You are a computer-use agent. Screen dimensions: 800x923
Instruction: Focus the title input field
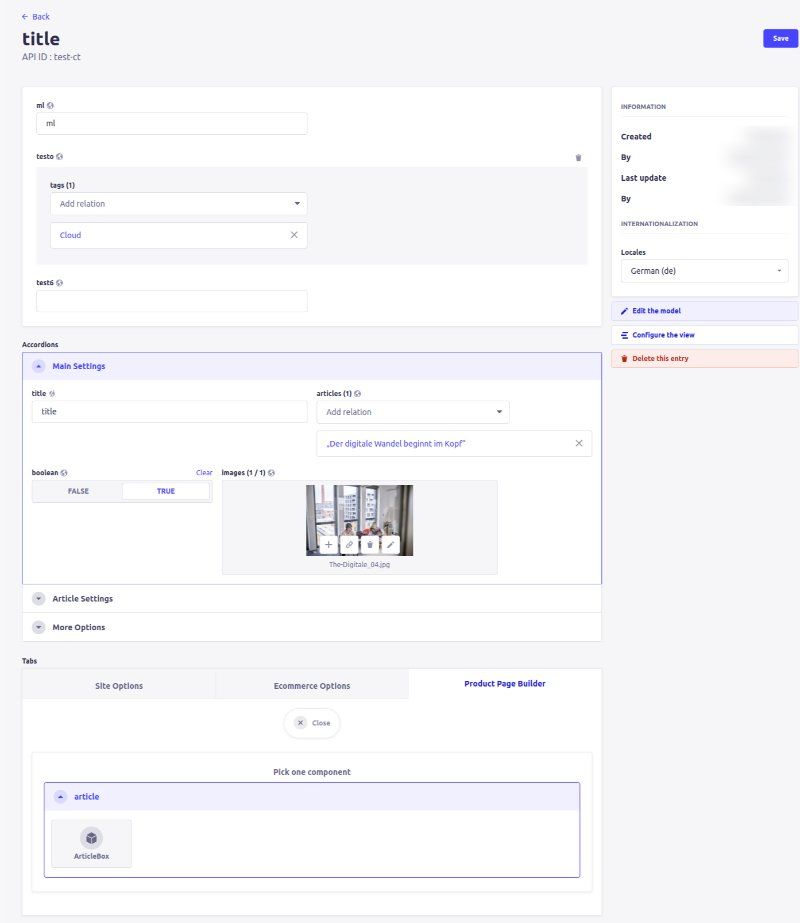pyautogui.click(x=170, y=411)
